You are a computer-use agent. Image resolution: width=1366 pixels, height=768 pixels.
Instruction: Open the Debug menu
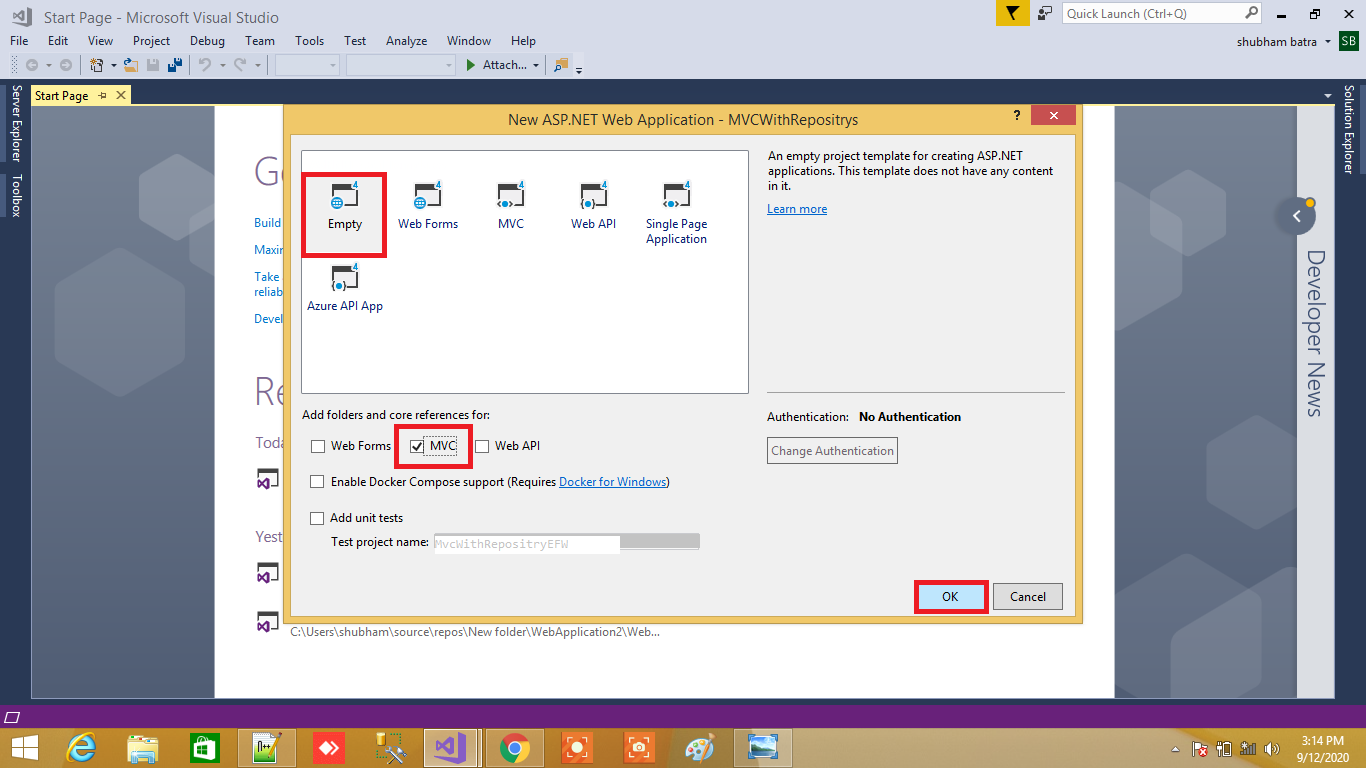[207, 41]
